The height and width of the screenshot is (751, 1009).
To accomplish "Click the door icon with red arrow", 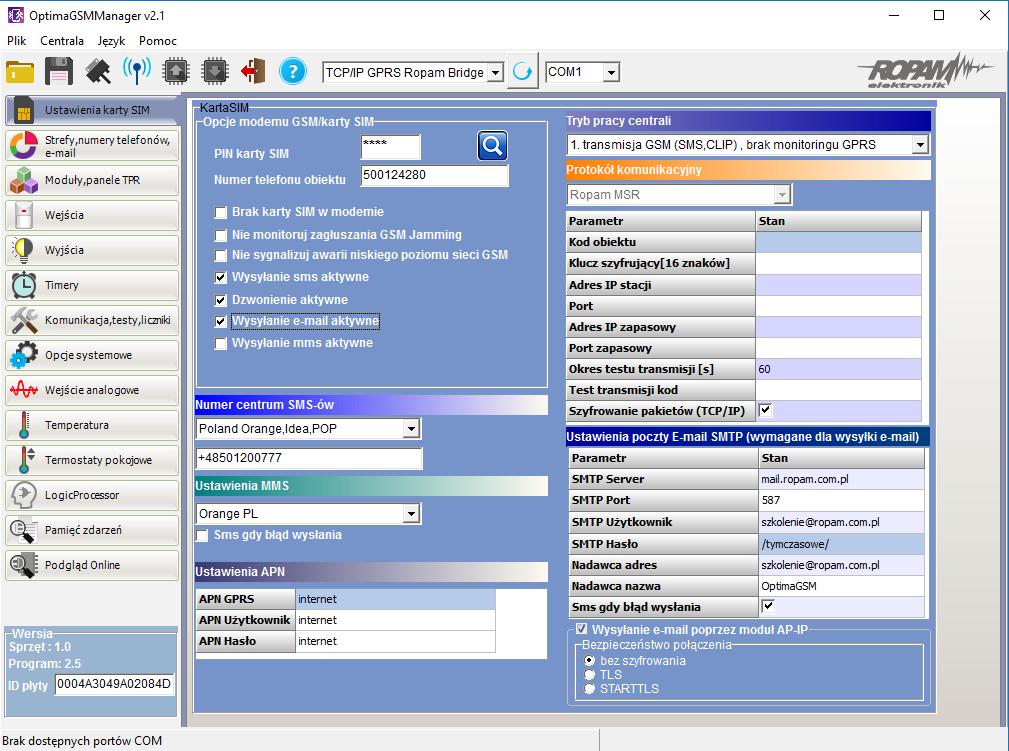I will pos(254,71).
